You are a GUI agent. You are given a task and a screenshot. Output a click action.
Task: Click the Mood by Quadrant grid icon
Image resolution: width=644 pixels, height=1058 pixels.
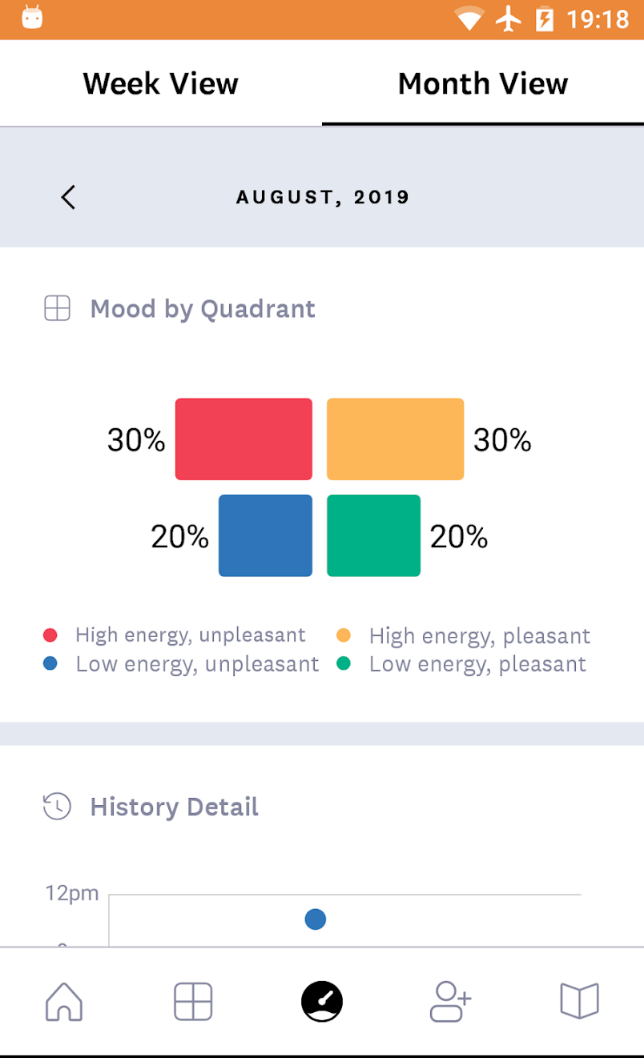(x=57, y=309)
